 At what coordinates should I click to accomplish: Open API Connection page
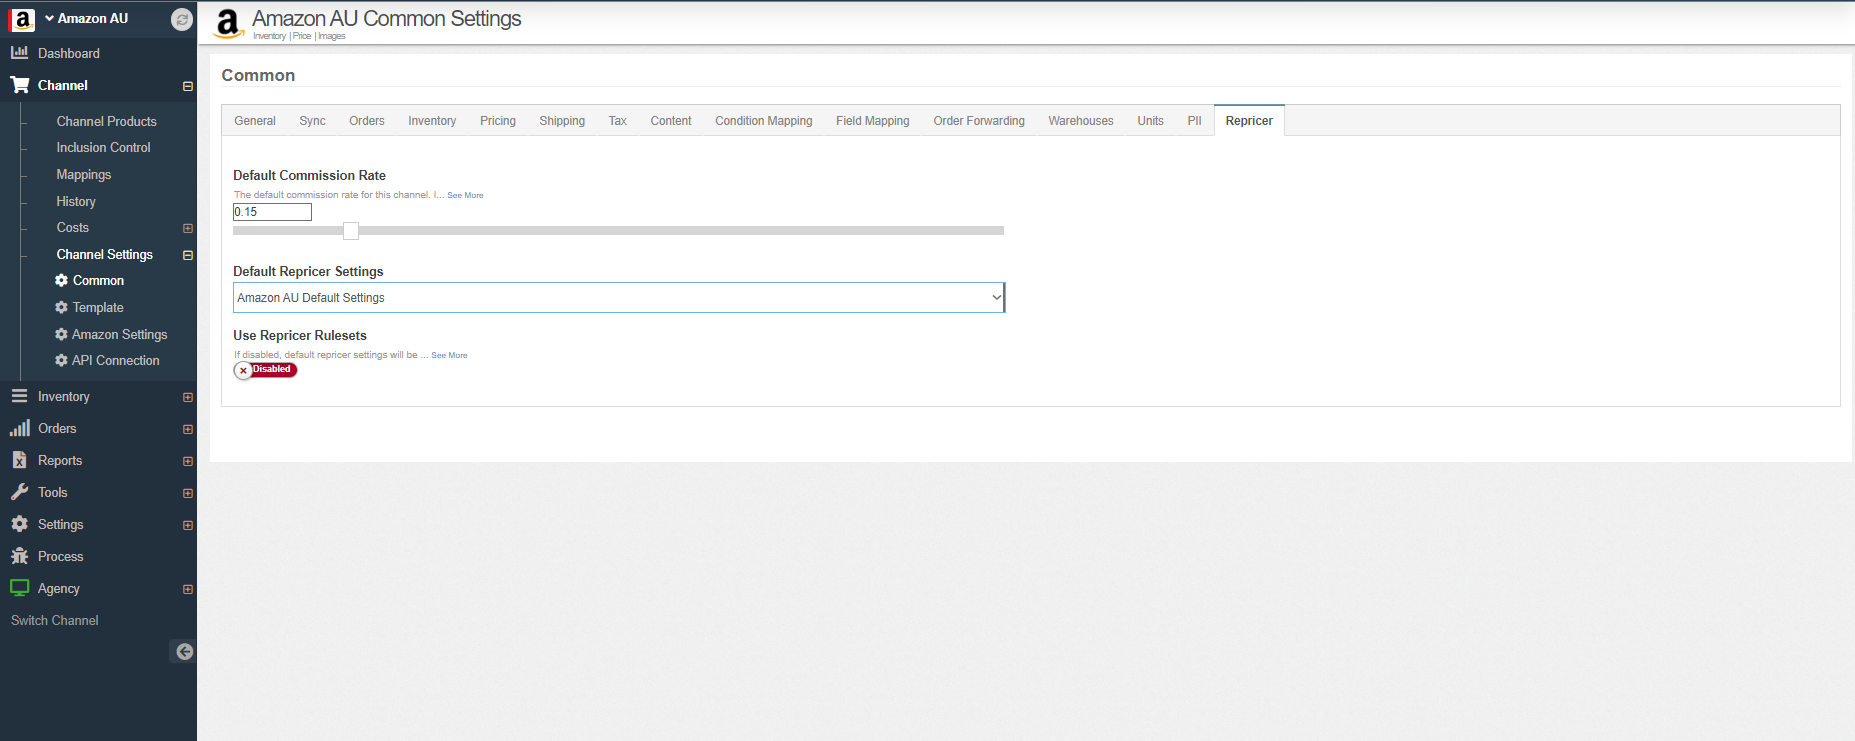click(116, 361)
